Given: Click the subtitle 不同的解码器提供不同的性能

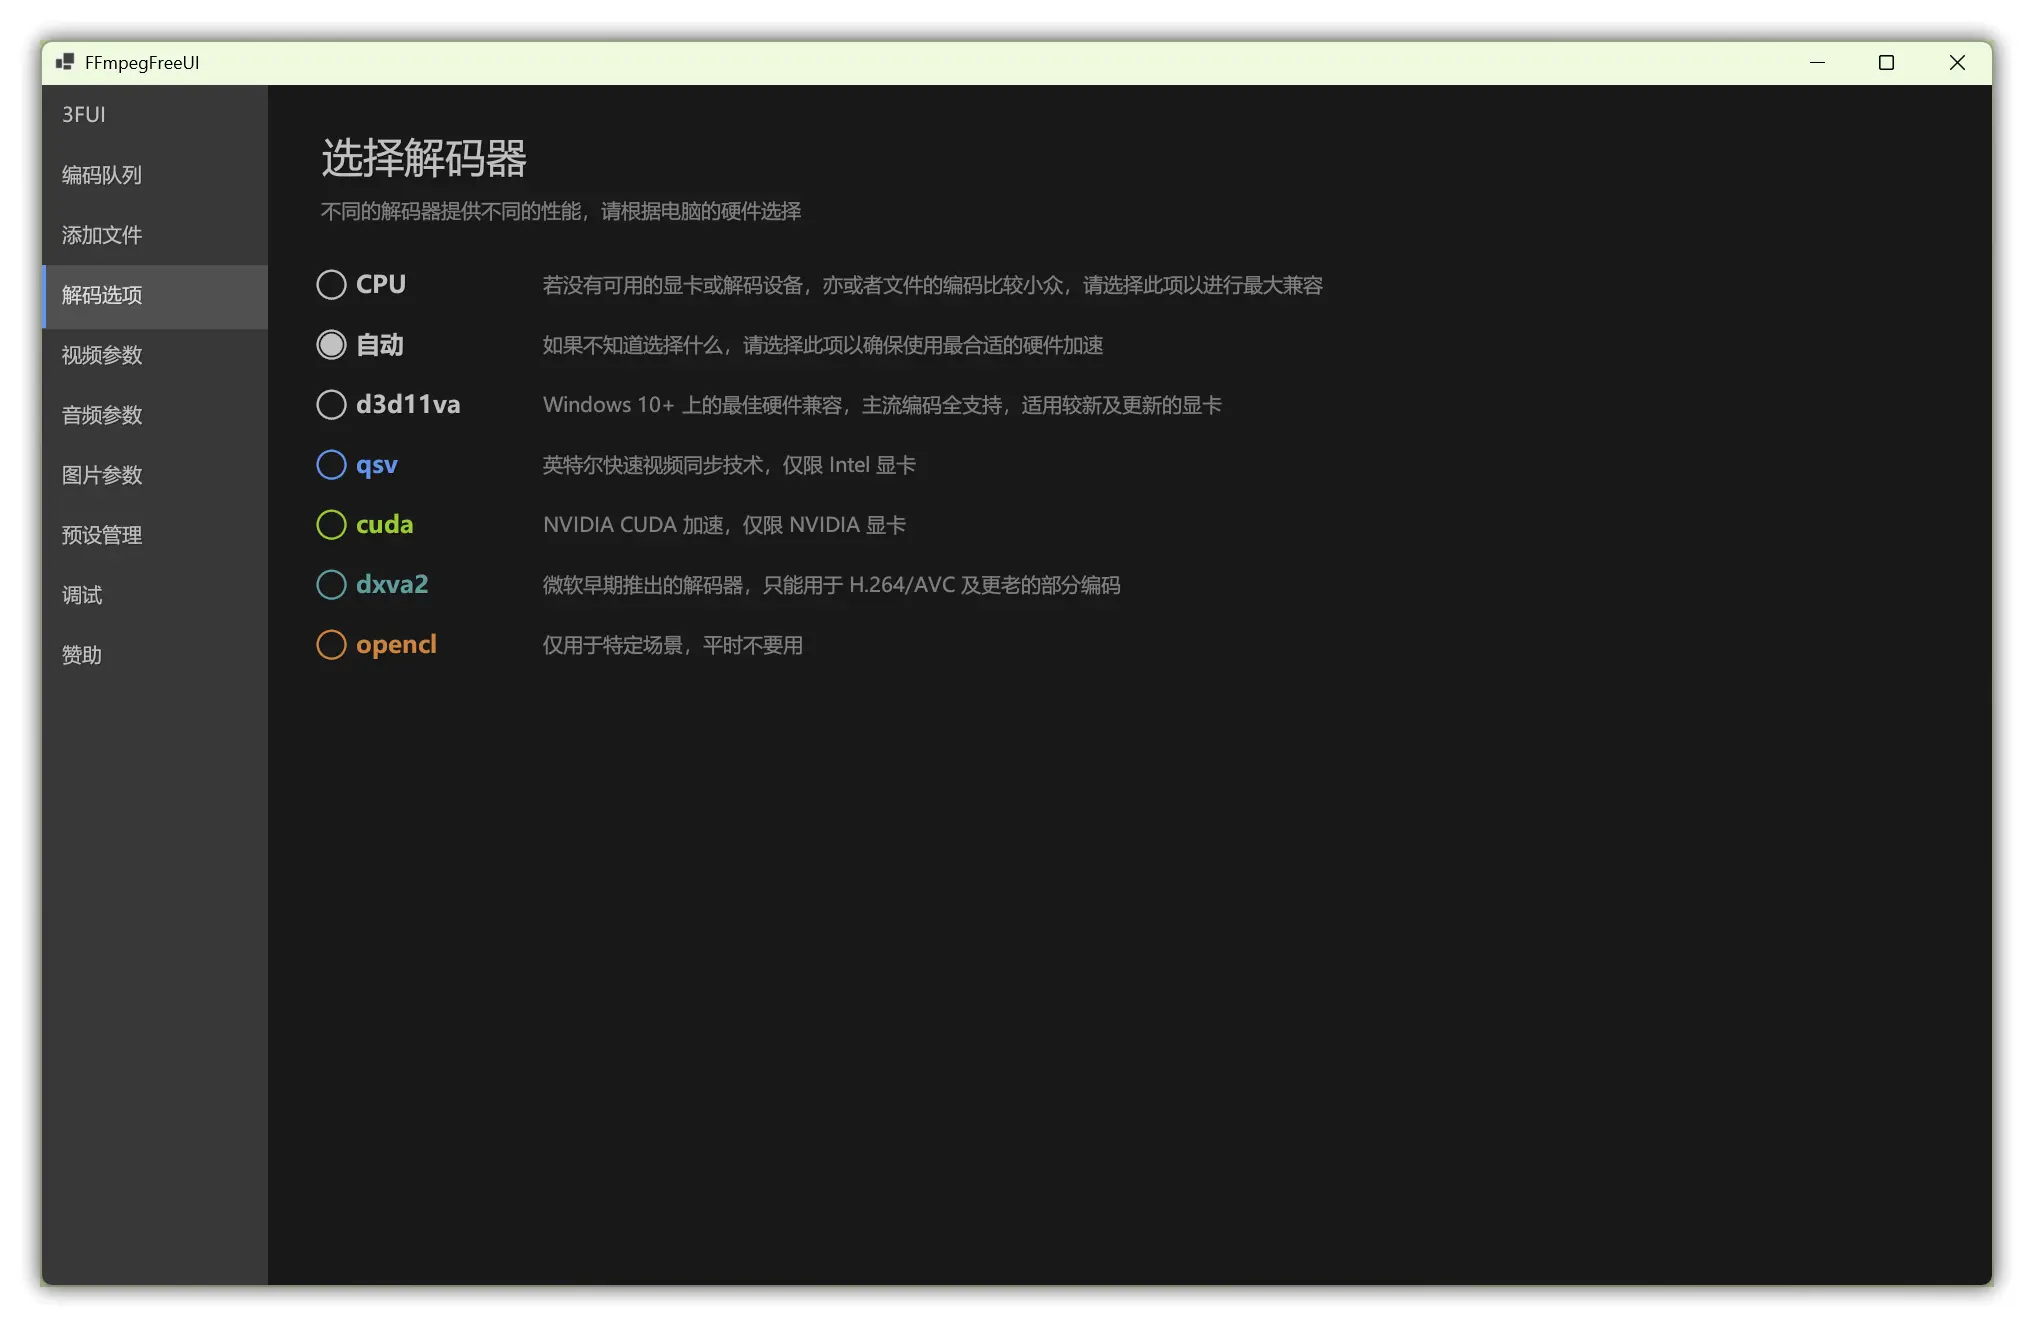Looking at the screenshot, I should pyautogui.click(x=560, y=211).
